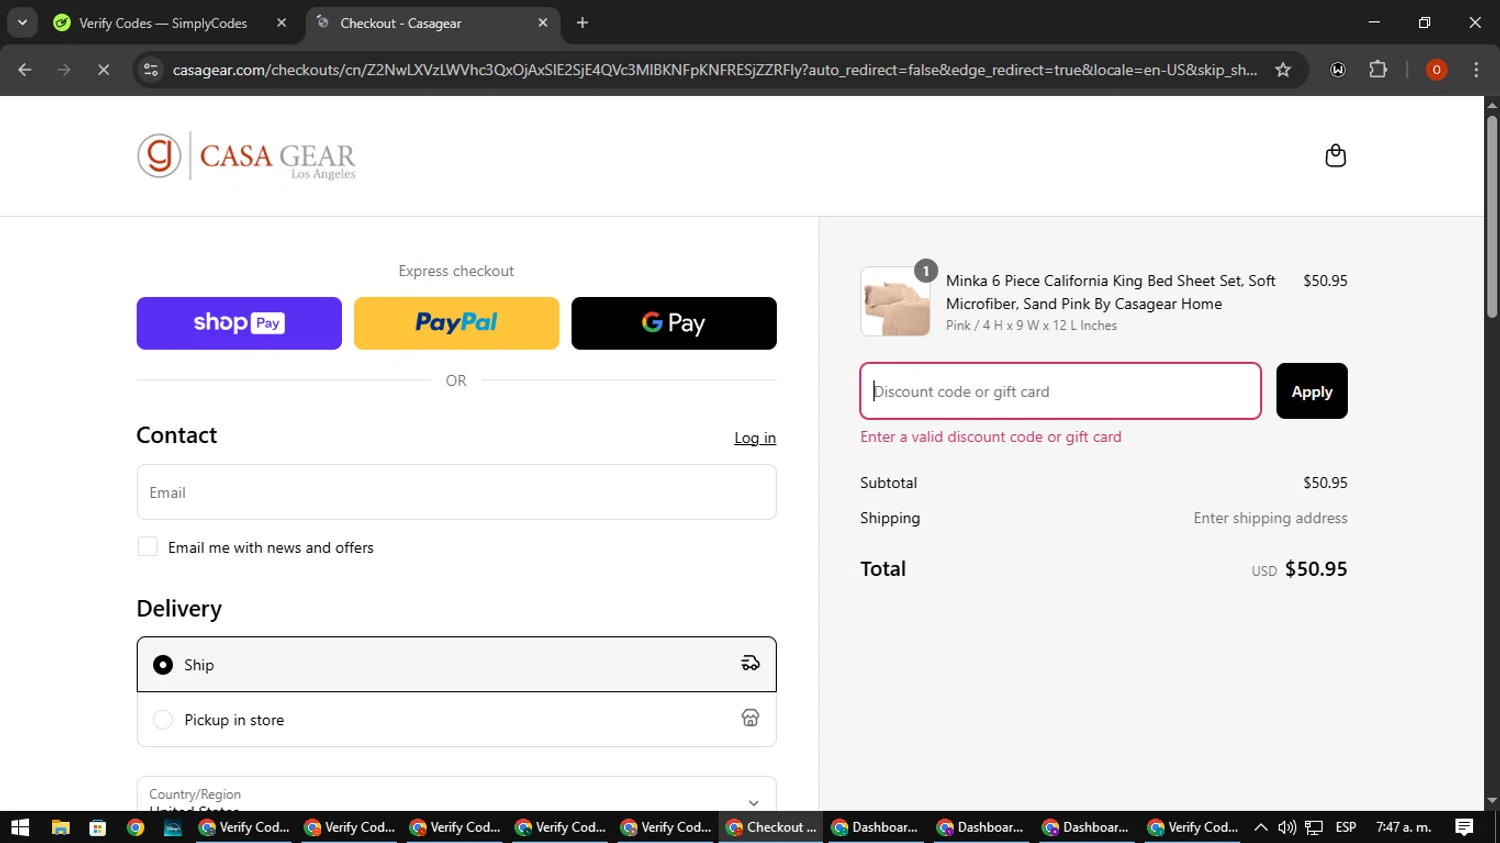Open the Chrome three-dot menu
Screen dimensions: 1500x843
click(x=1476, y=70)
